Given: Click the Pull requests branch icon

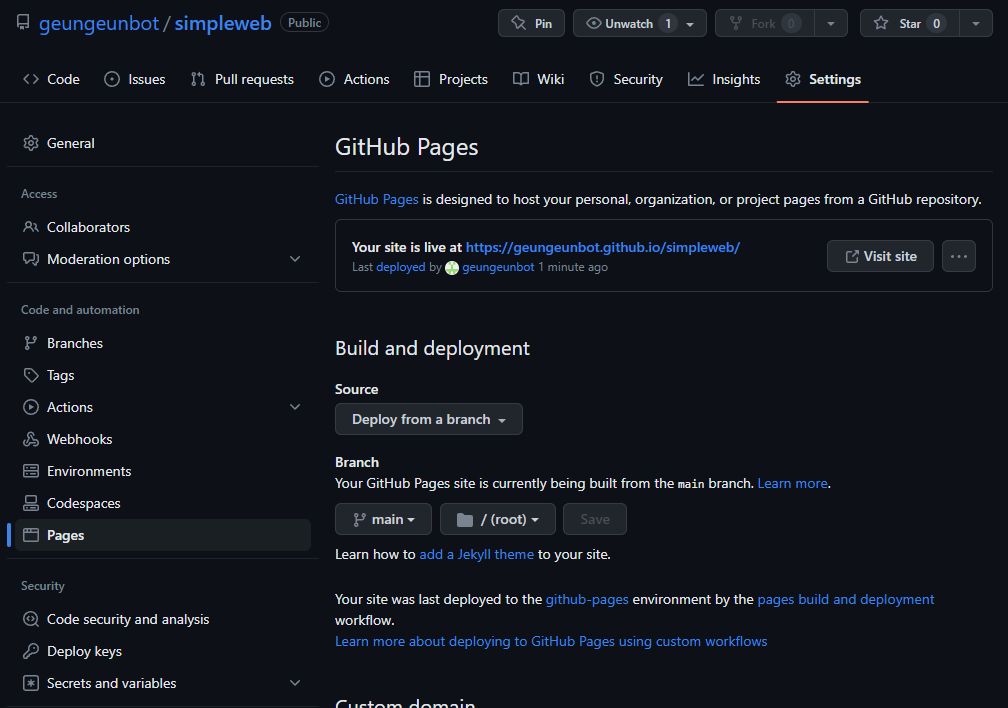Looking at the screenshot, I should point(198,79).
